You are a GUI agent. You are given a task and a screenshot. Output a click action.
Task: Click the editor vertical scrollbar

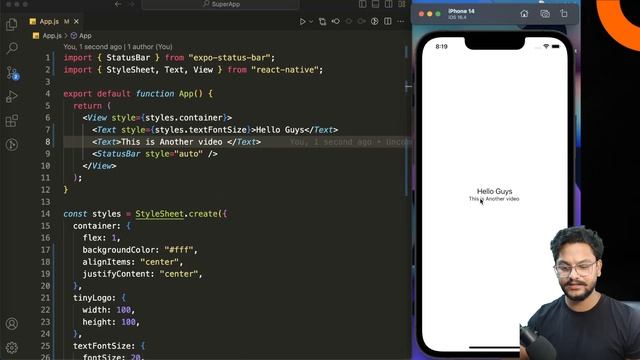point(407,122)
